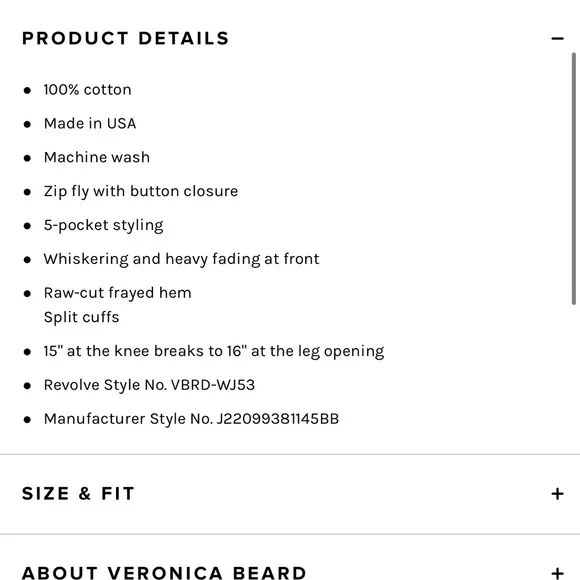Viewport: 580px width, 580px height.
Task: Open the Size & Fit section heading
Action: [x=78, y=494]
